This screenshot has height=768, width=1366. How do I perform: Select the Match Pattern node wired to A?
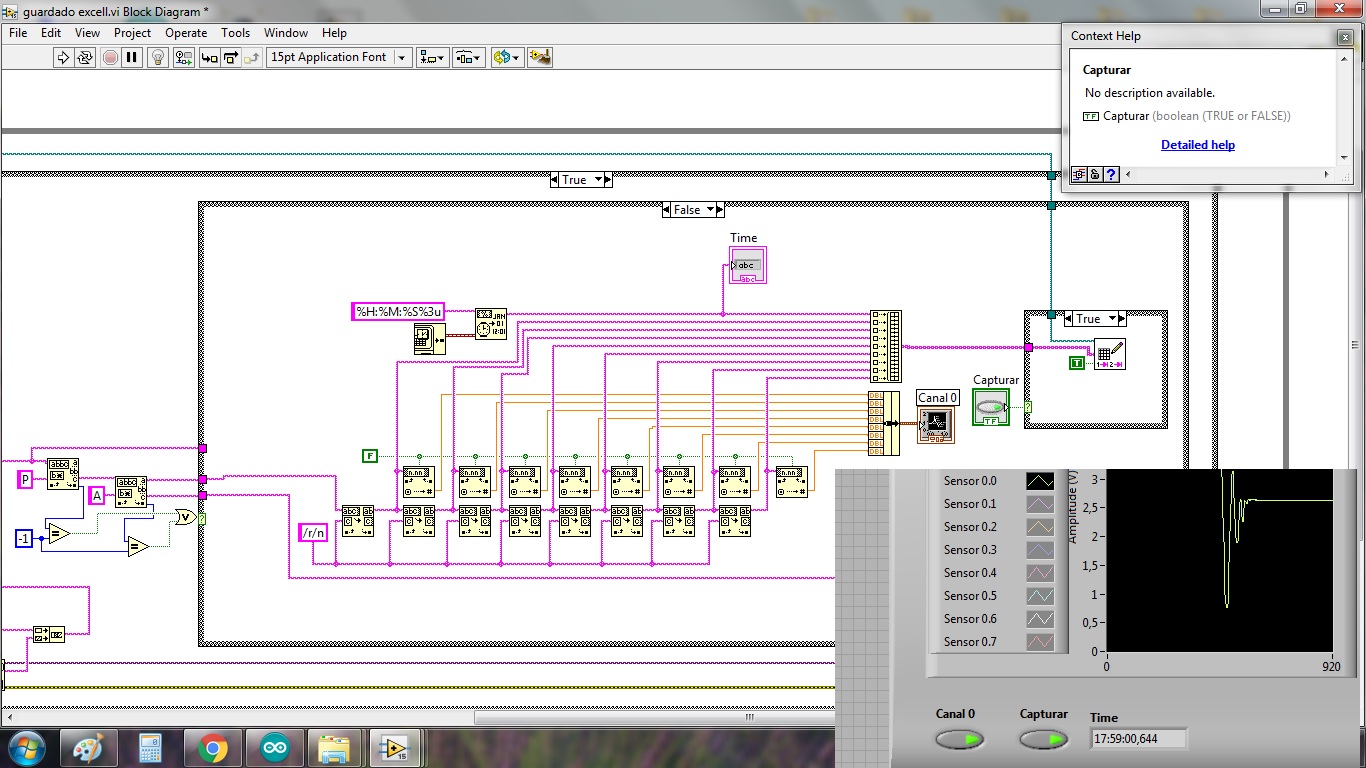coord(131,492)
